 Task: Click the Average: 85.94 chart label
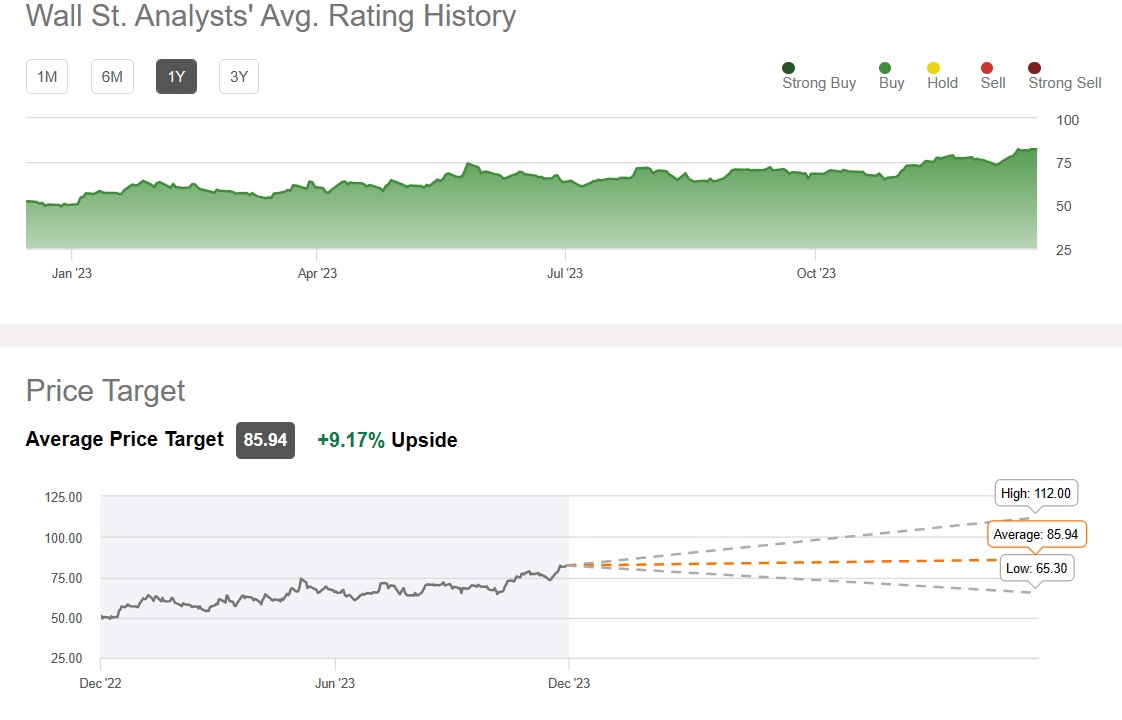coord(1036,535)
